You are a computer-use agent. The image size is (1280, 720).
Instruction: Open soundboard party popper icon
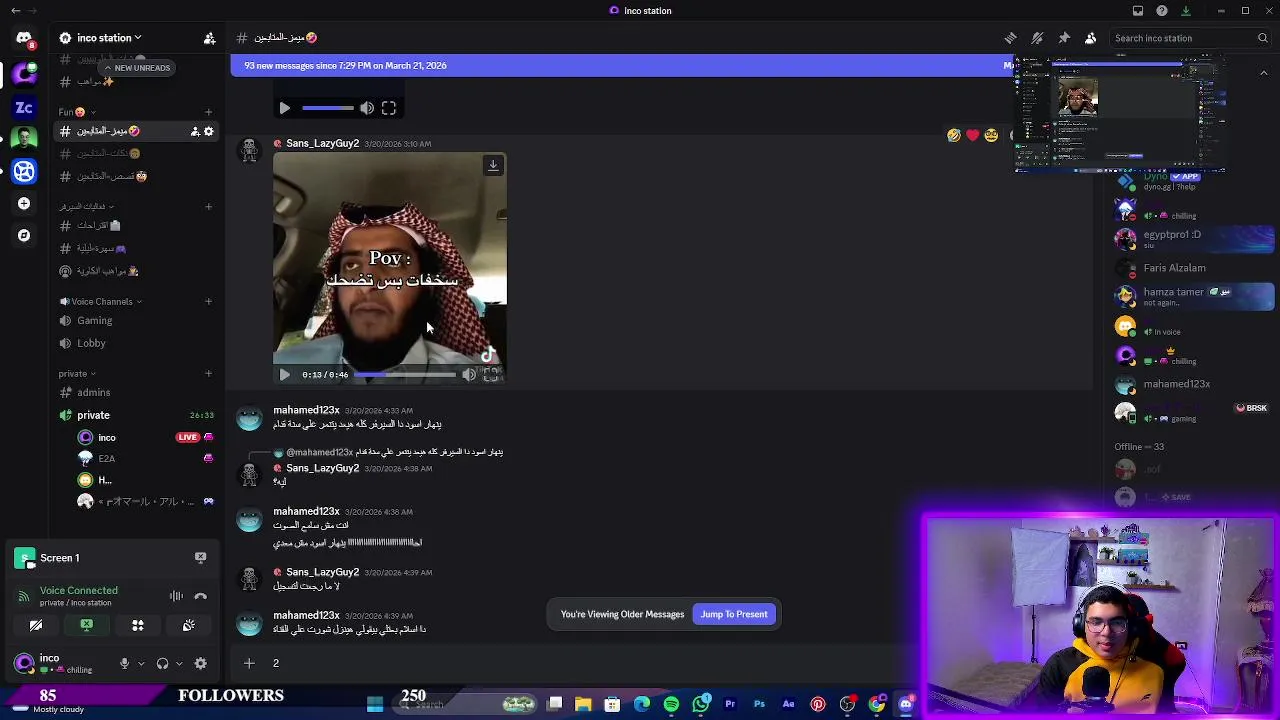(x=189, y=626)
